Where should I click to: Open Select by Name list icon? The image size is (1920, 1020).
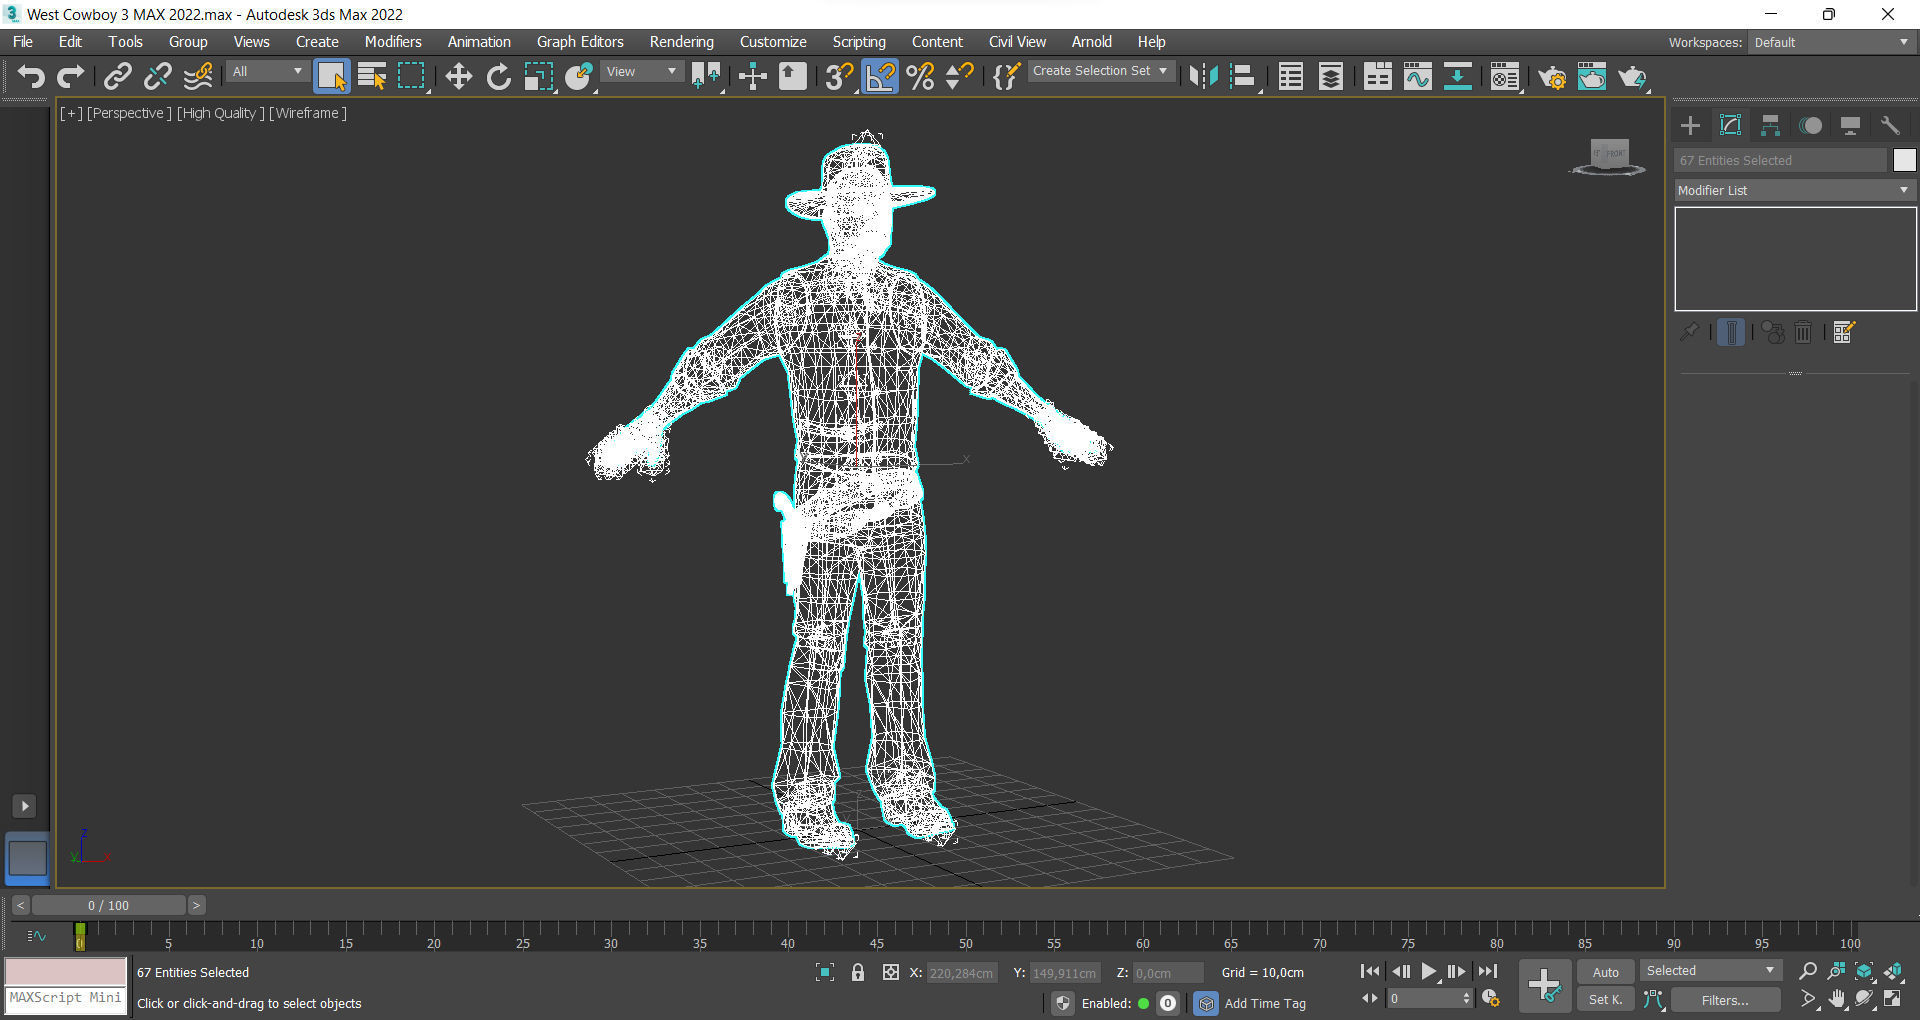[372, 76]
